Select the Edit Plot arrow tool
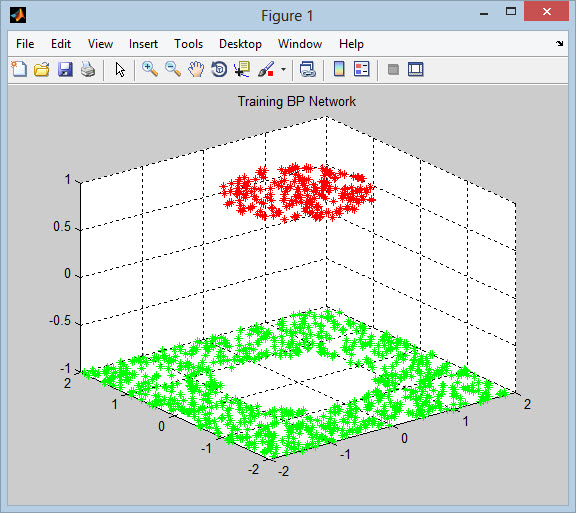Image resolution: width=576 pixels, height=513 pixels. coord(120,69)
